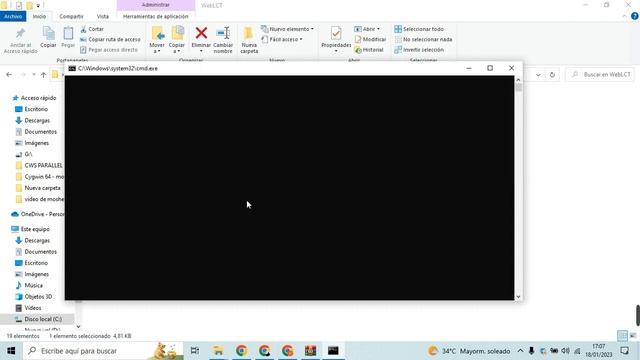
Task: Click the Pegar ribbon icon
Action: [x=68, y=33]
